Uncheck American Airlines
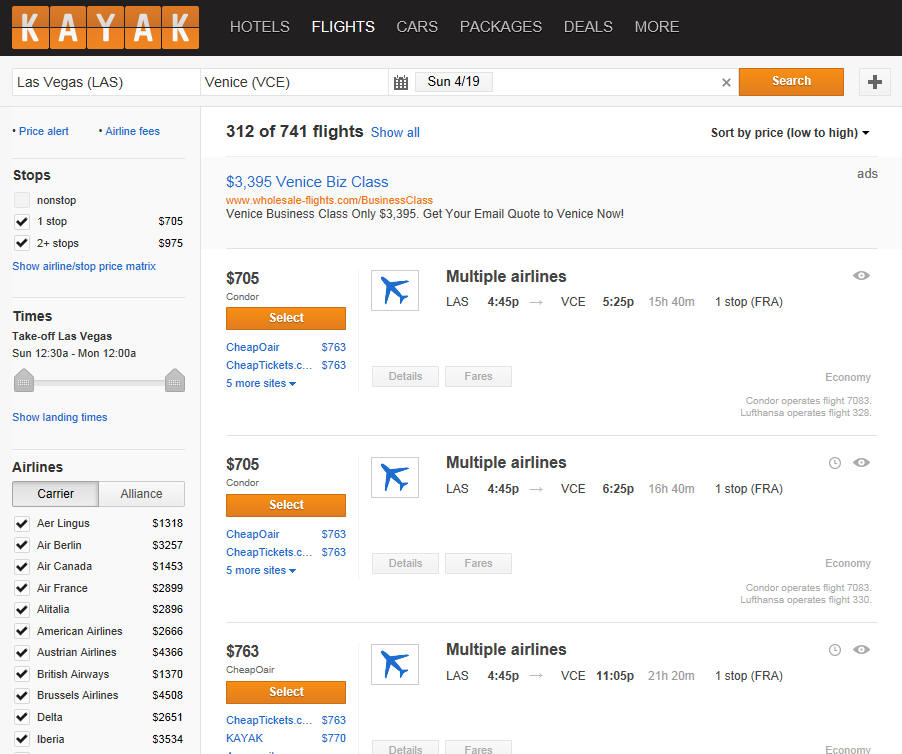Image resolution: width=902 pixels, height=754 pixels. pos(22,631)
